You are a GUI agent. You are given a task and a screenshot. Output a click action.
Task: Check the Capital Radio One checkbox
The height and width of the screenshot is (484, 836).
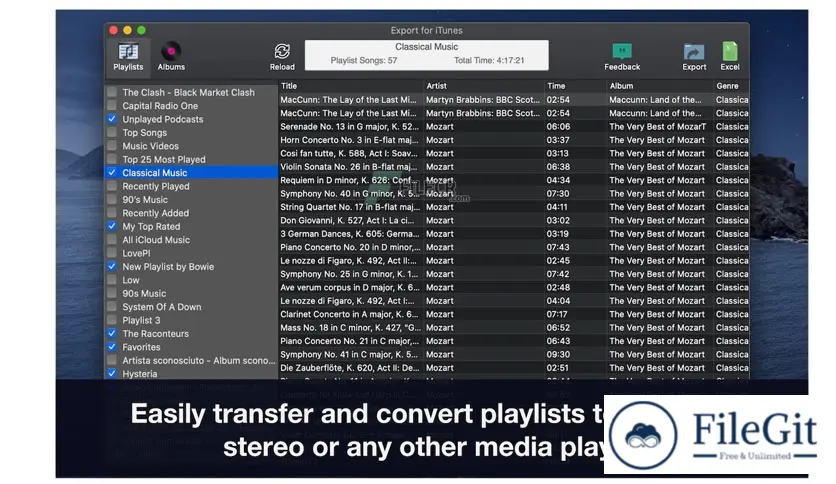click(x=112, y=106)
